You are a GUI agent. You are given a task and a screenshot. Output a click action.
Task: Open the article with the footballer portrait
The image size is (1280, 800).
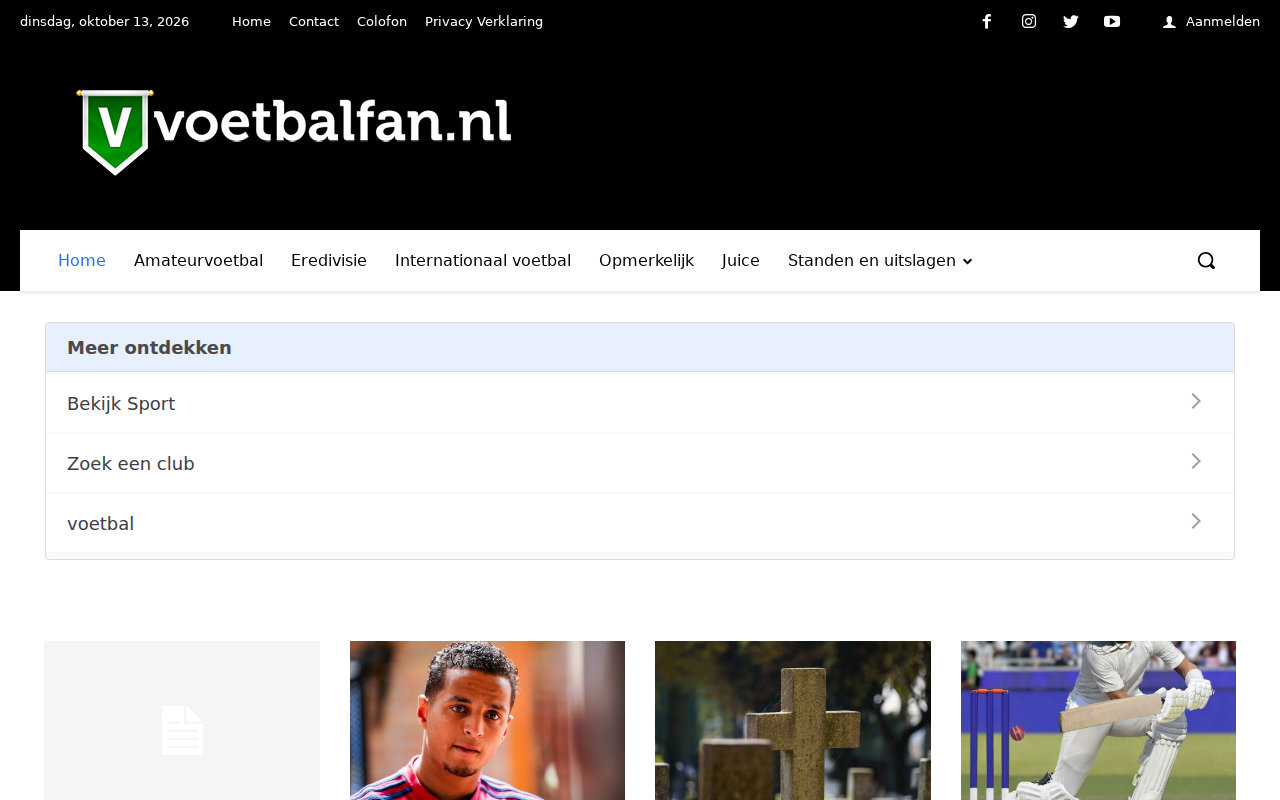[x=487, y=721]
